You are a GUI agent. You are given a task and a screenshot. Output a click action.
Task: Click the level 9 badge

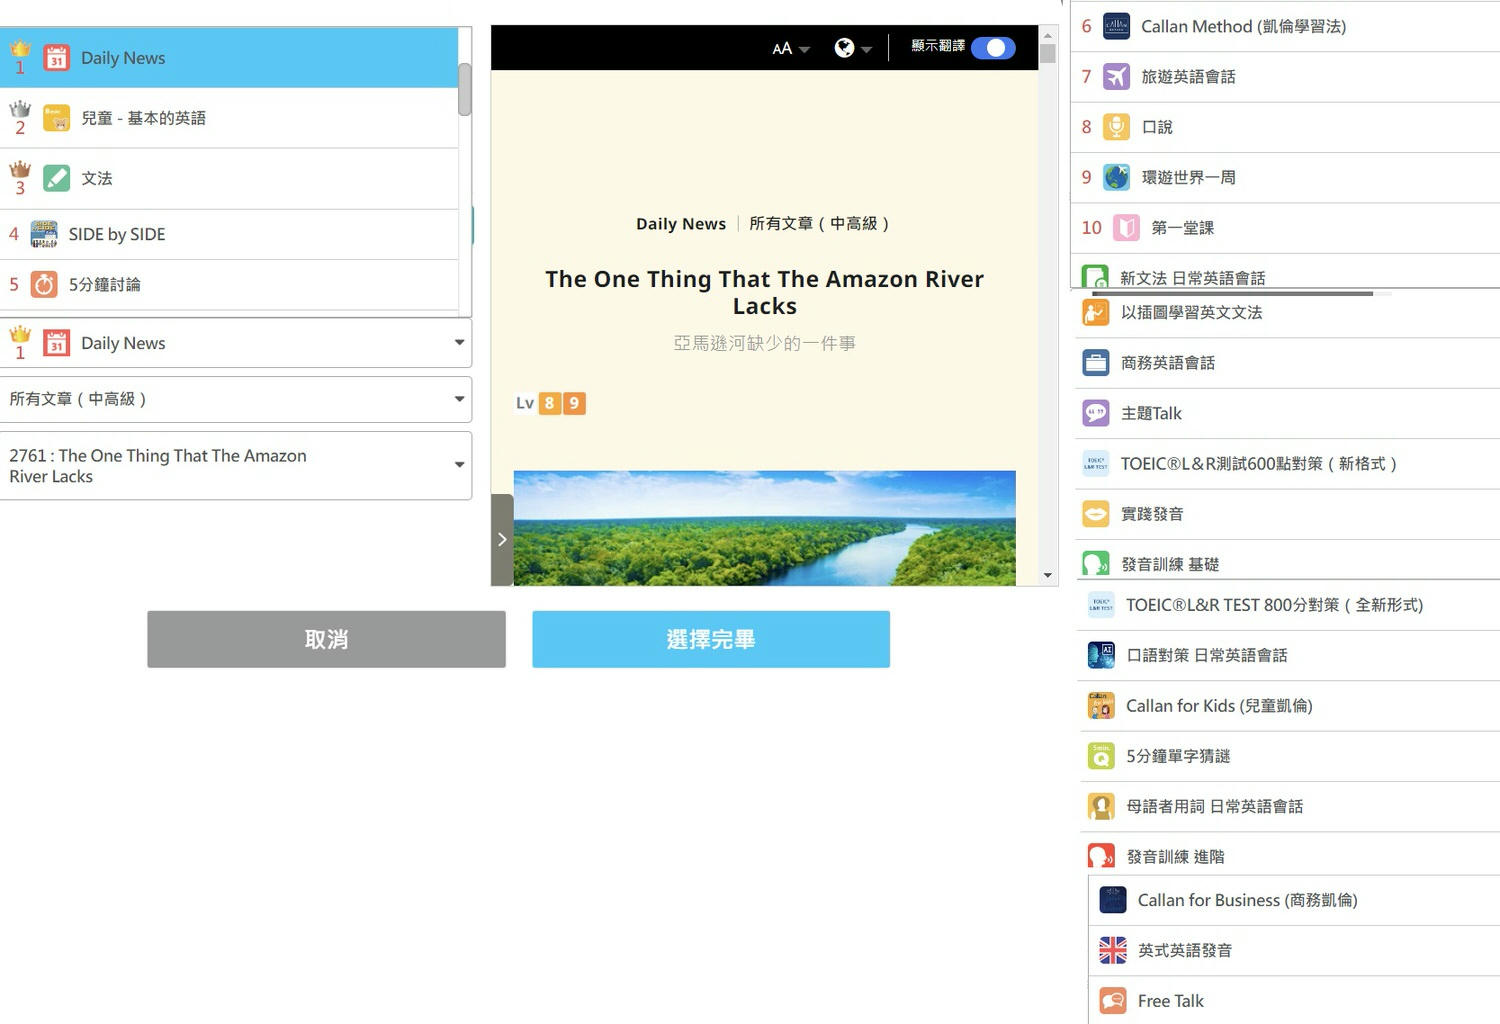[x=574, y=403]
